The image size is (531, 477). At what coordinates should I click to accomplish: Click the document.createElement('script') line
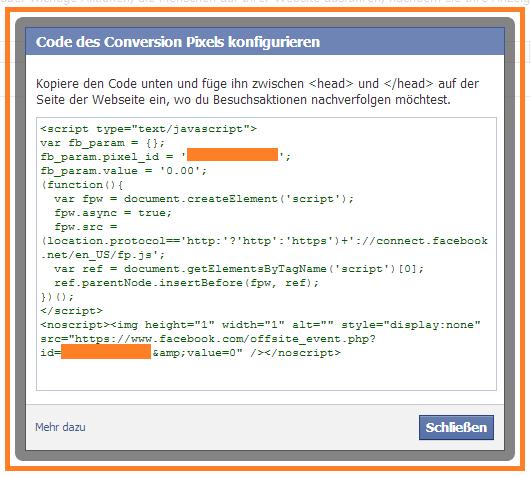(204, 199)
